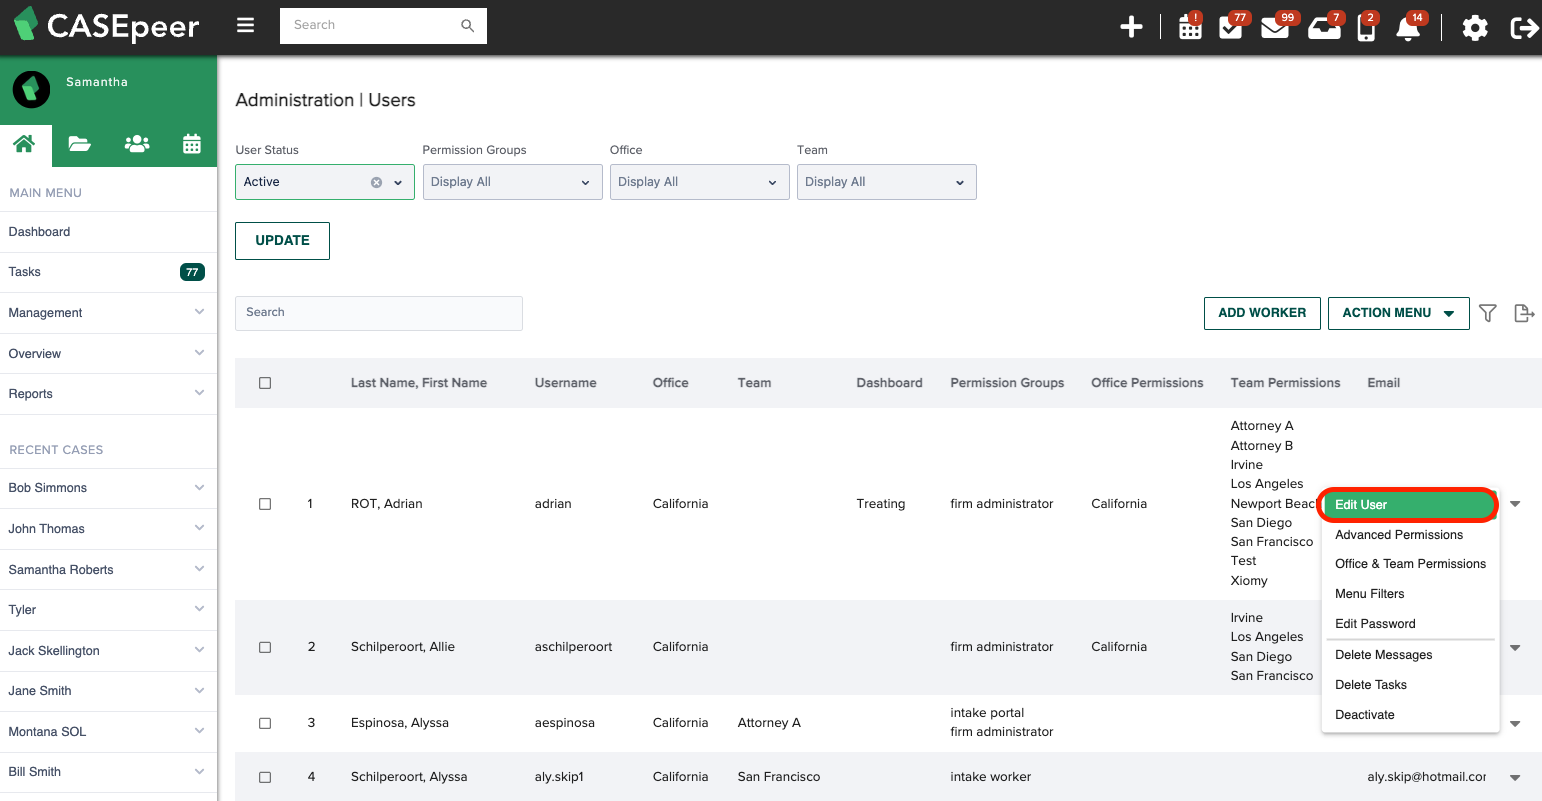Check the row checkbox for Espinosa, Alyssa
Screen dimensions: 1542x801
click(265, 722)
